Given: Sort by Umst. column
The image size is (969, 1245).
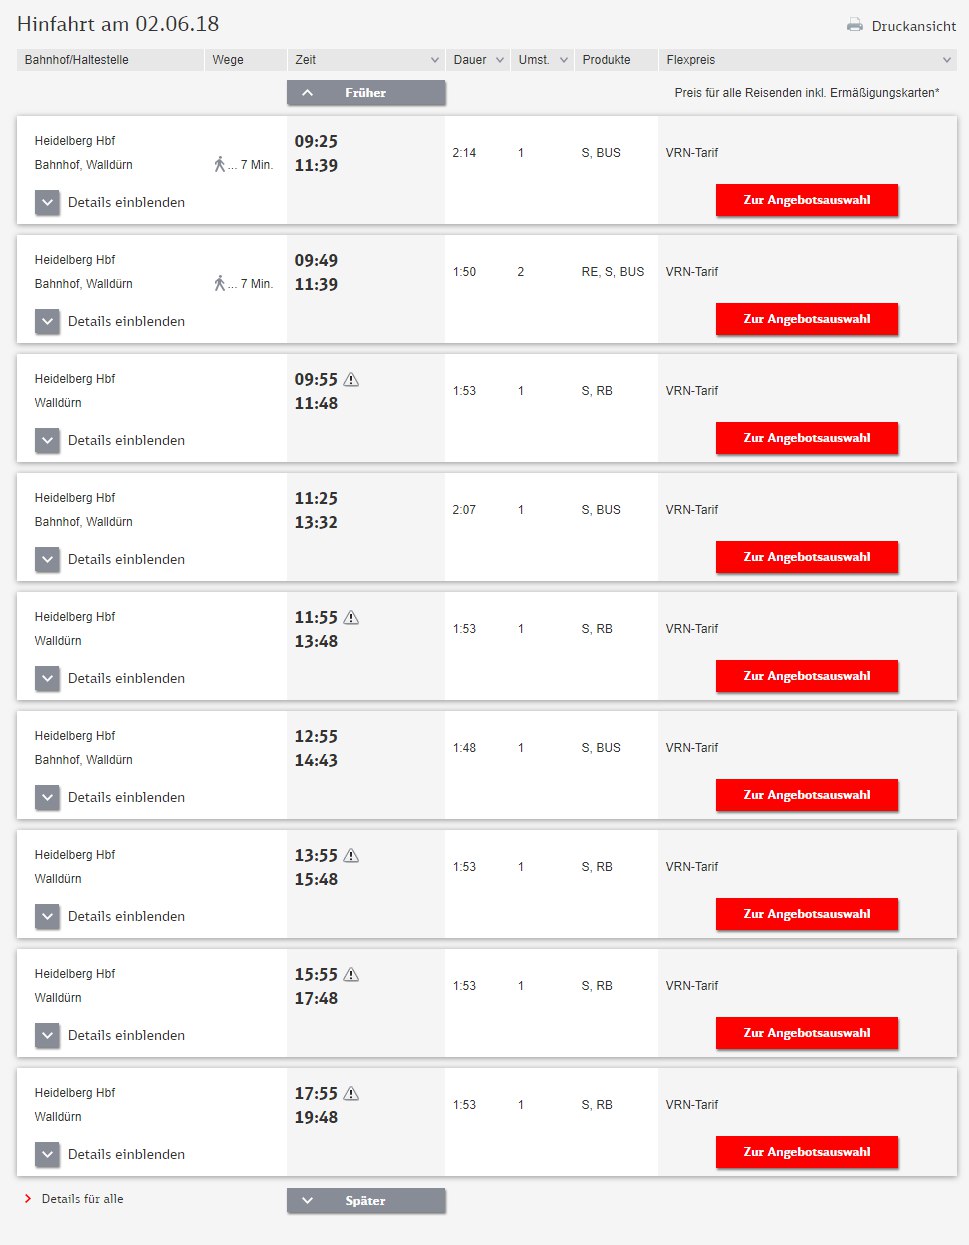Looking at the screenshot, I should tap(543, 60).
